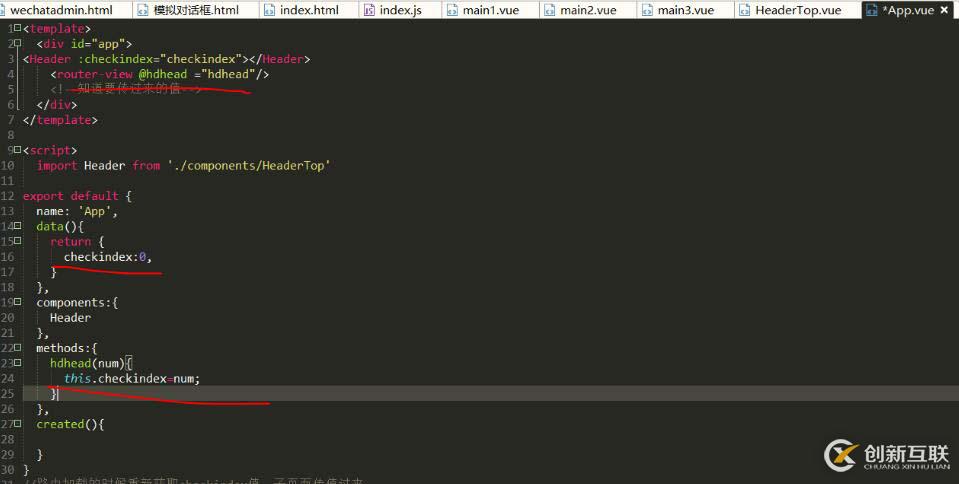Collapse the return block at line 15
959x484 pixels.
17,241
